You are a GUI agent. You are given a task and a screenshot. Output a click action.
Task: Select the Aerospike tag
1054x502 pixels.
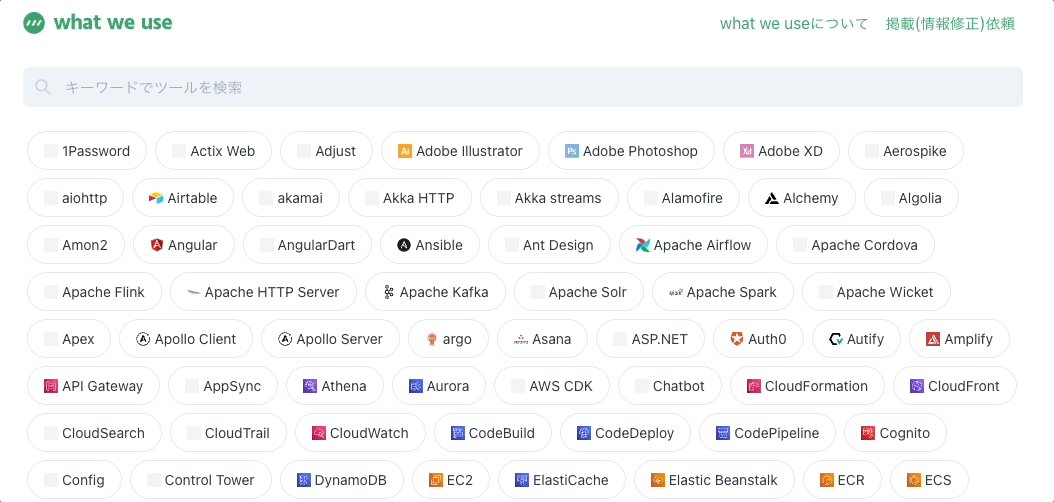[906, 151]
